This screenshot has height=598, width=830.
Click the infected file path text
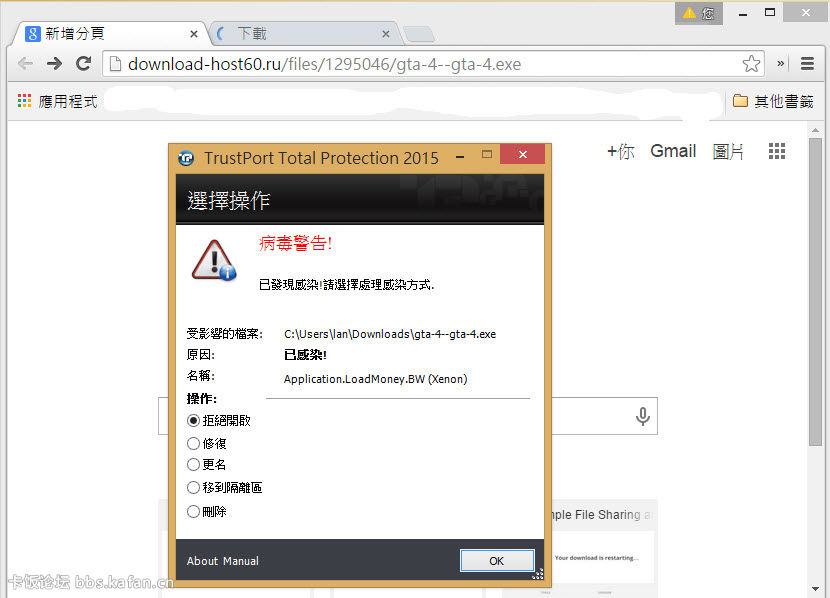[x=390, y=334]
